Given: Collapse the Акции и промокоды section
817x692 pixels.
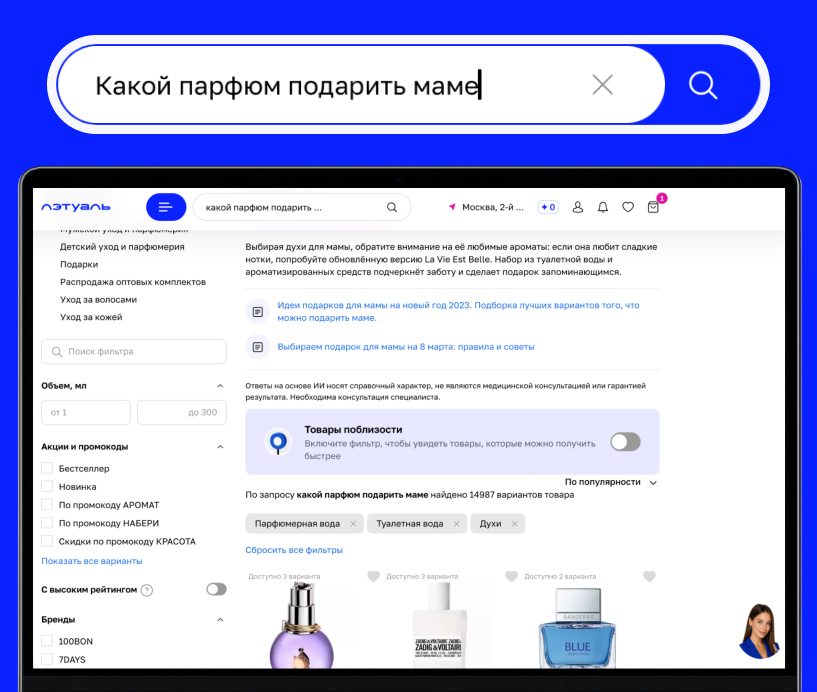Looking at the screenshot, I should pos(220,447).
